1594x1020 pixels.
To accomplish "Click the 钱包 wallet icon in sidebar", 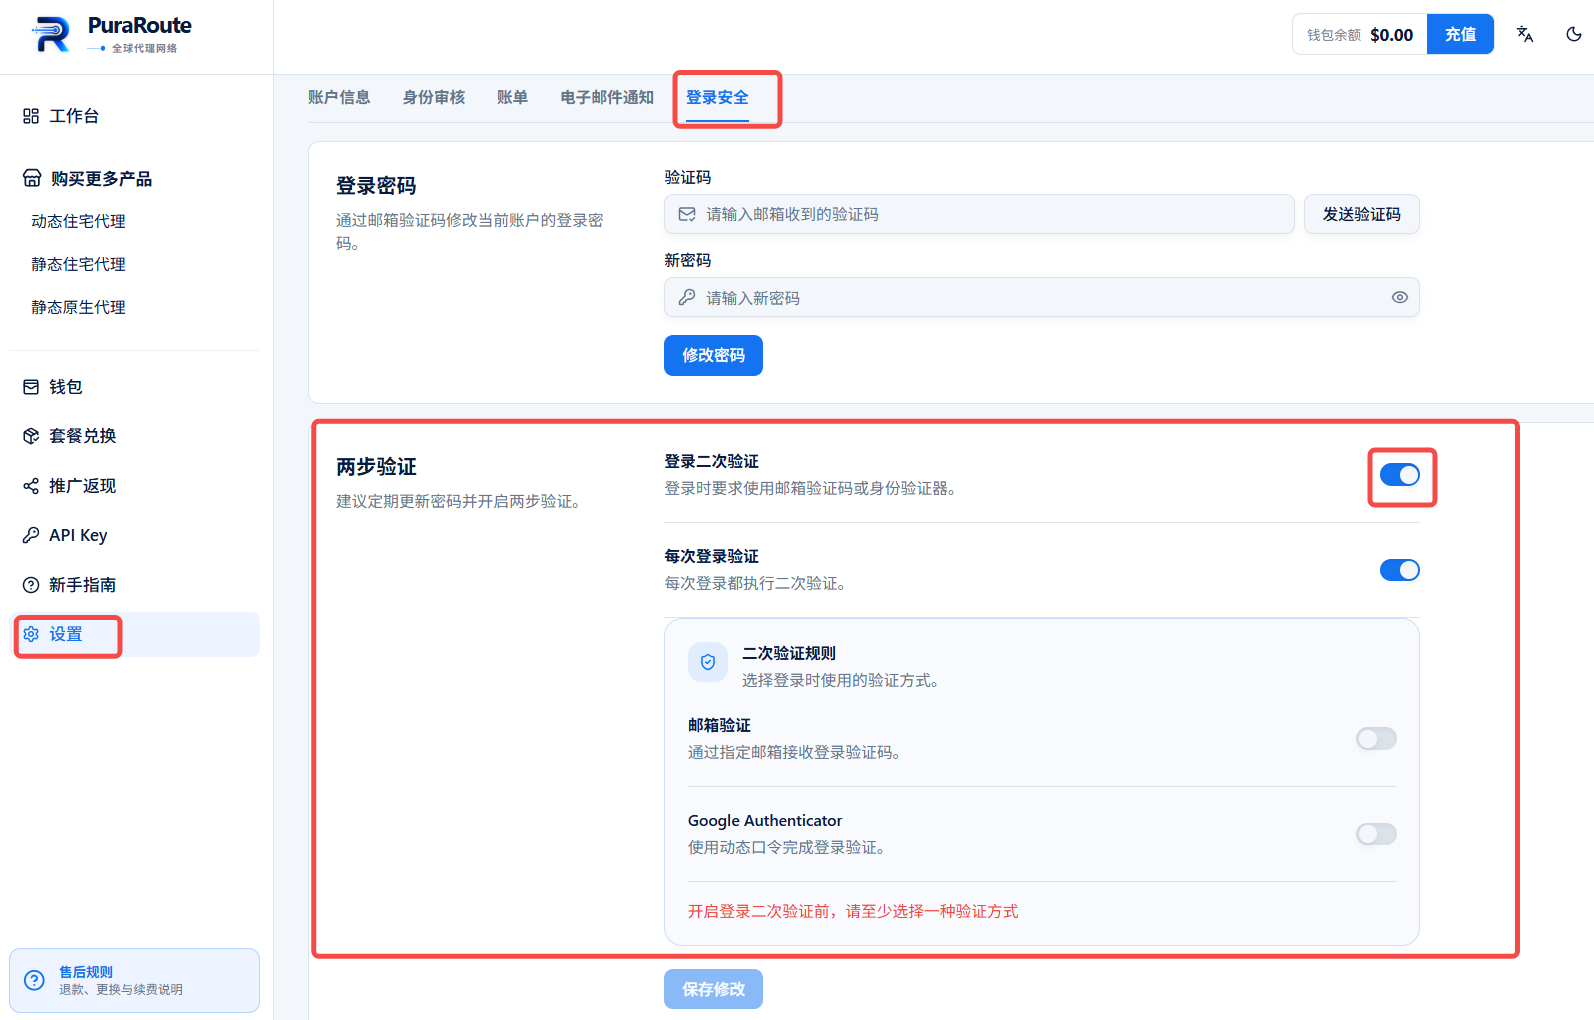I will coord(31,387).
